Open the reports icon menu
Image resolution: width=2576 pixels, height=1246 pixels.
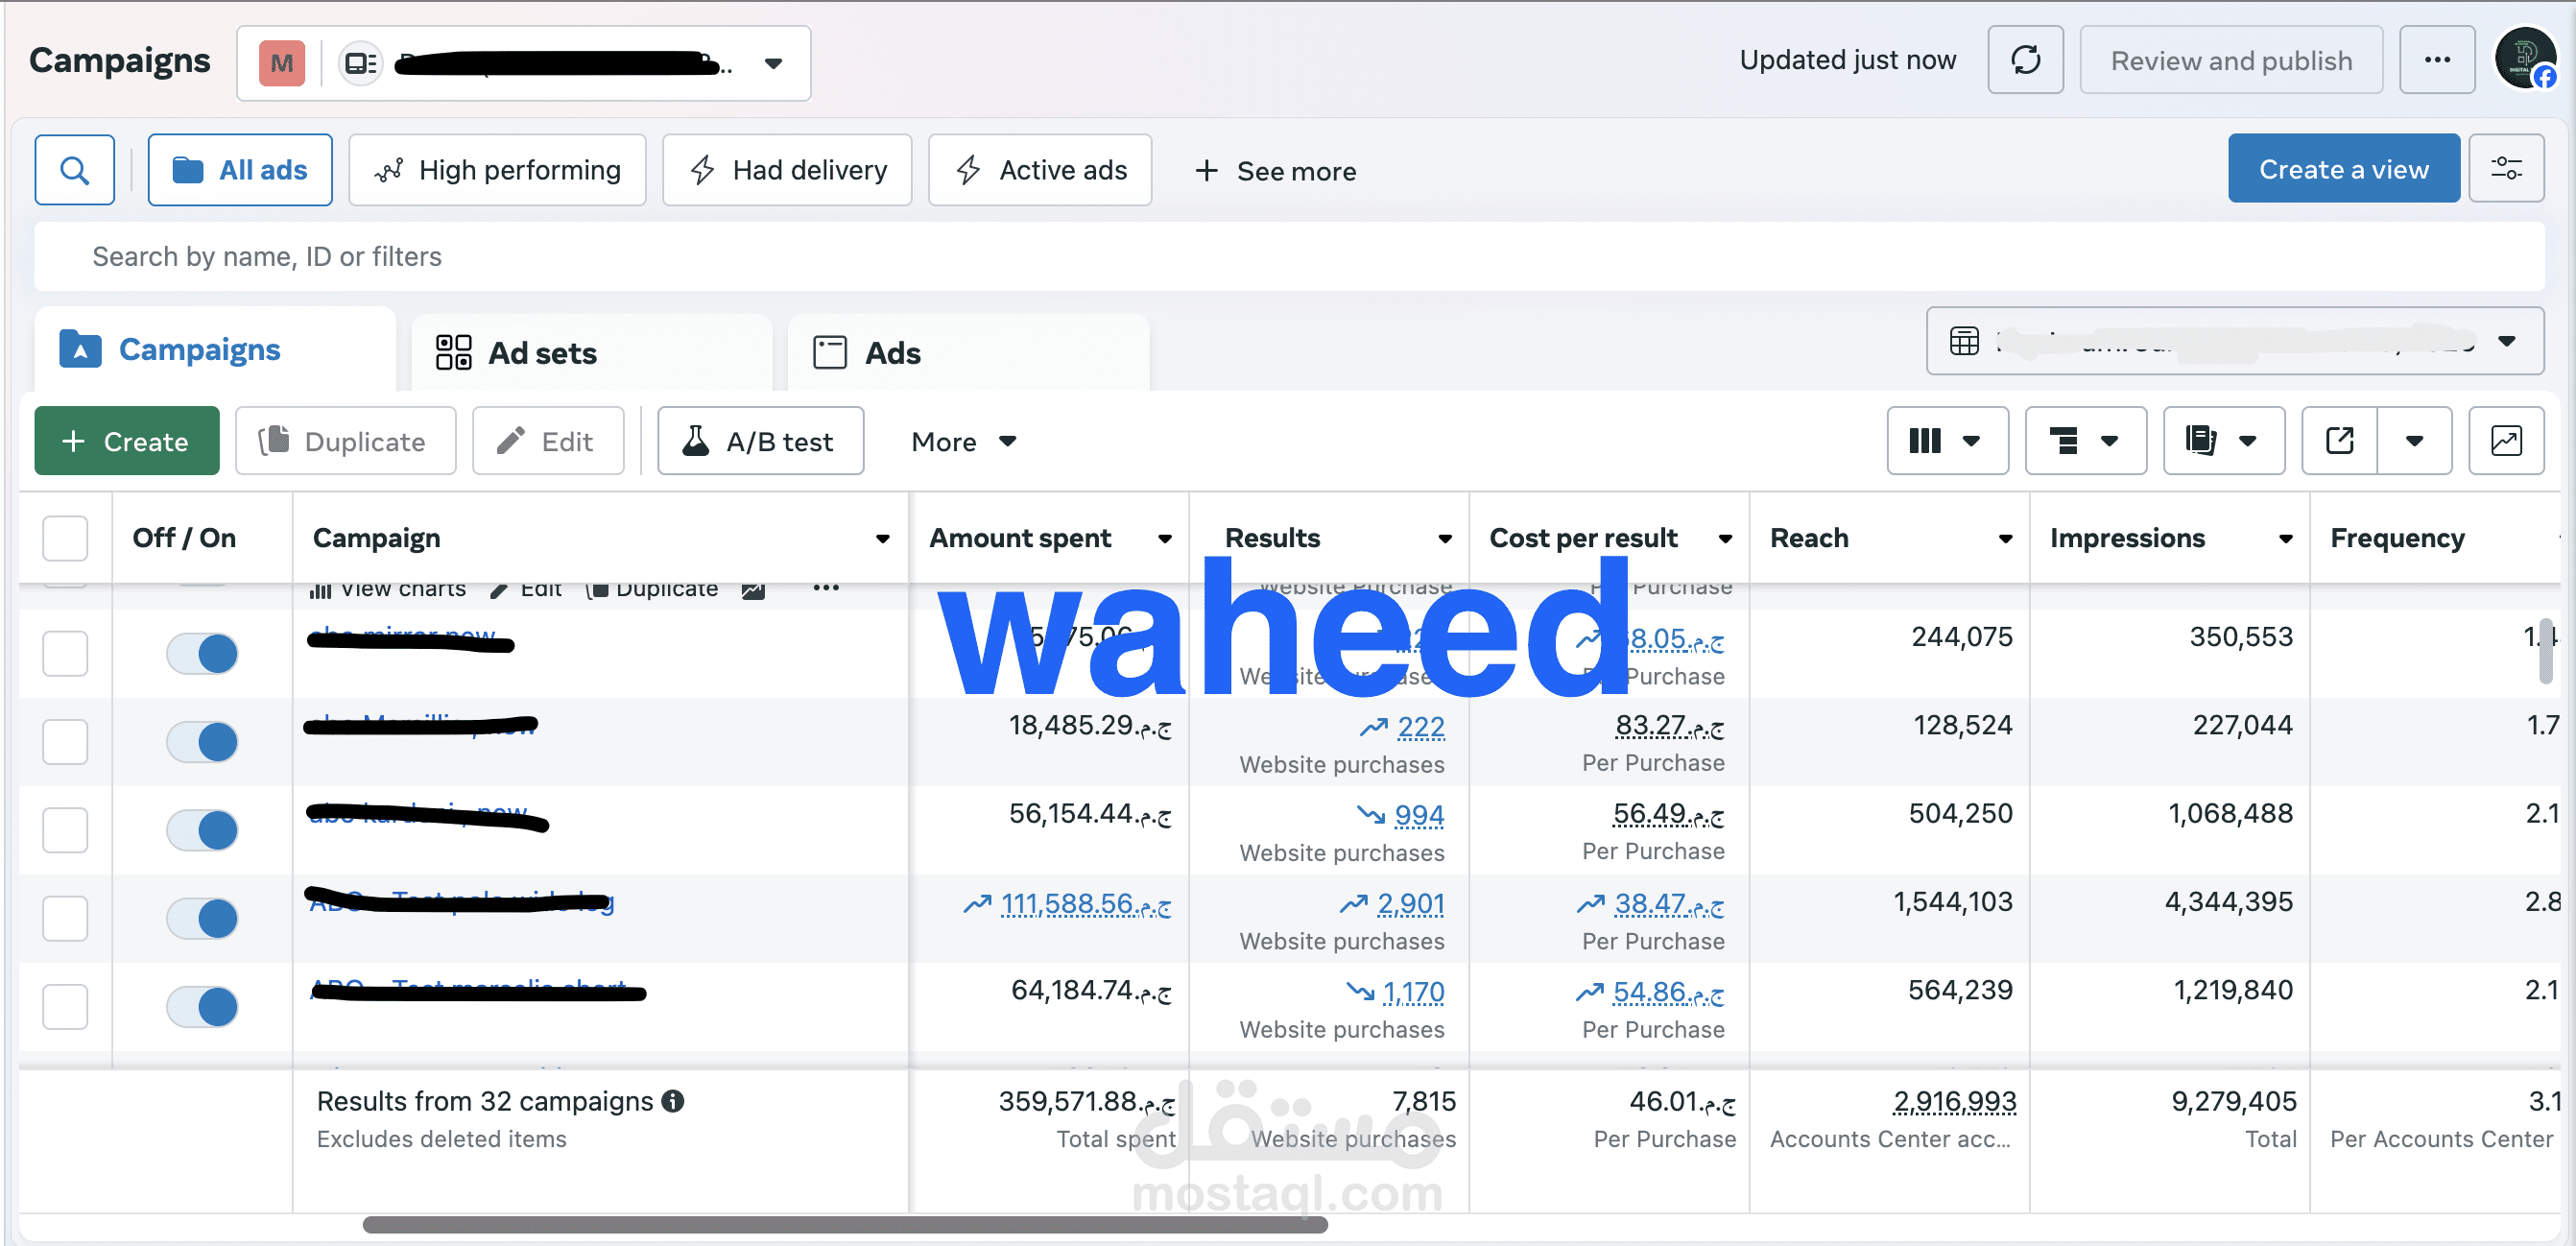2222,441
